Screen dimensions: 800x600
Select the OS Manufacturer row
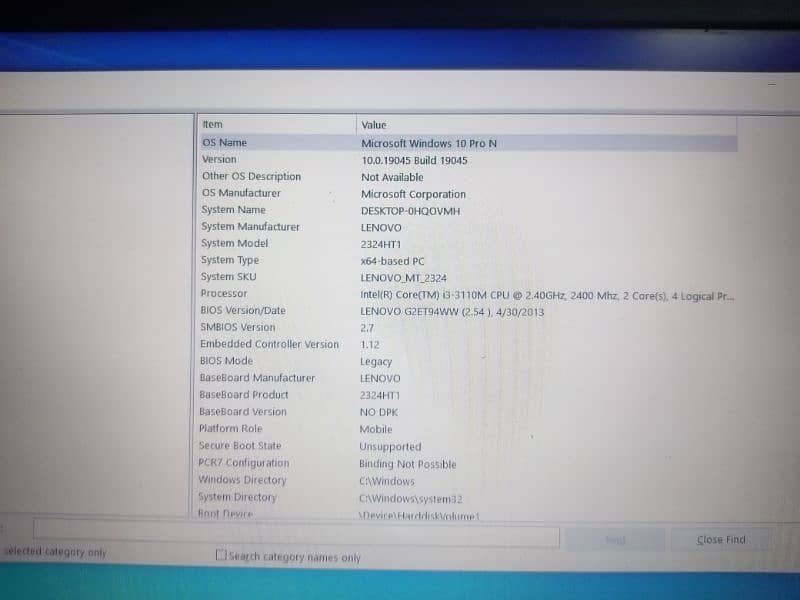tap(241, 193)
